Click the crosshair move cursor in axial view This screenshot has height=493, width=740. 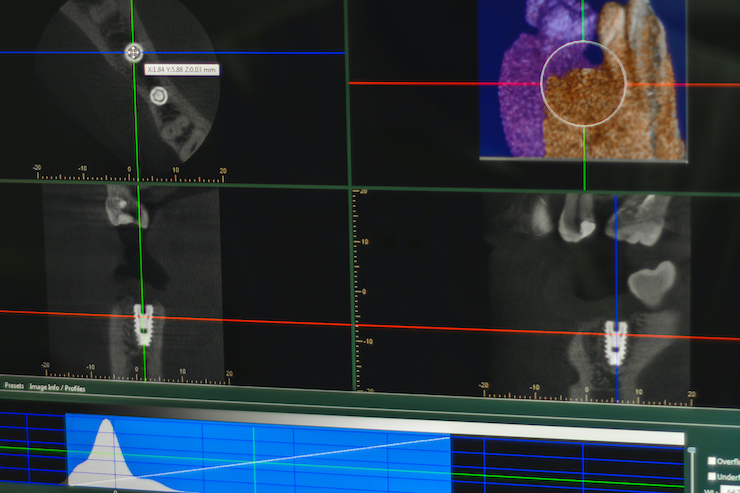(133, 52)
